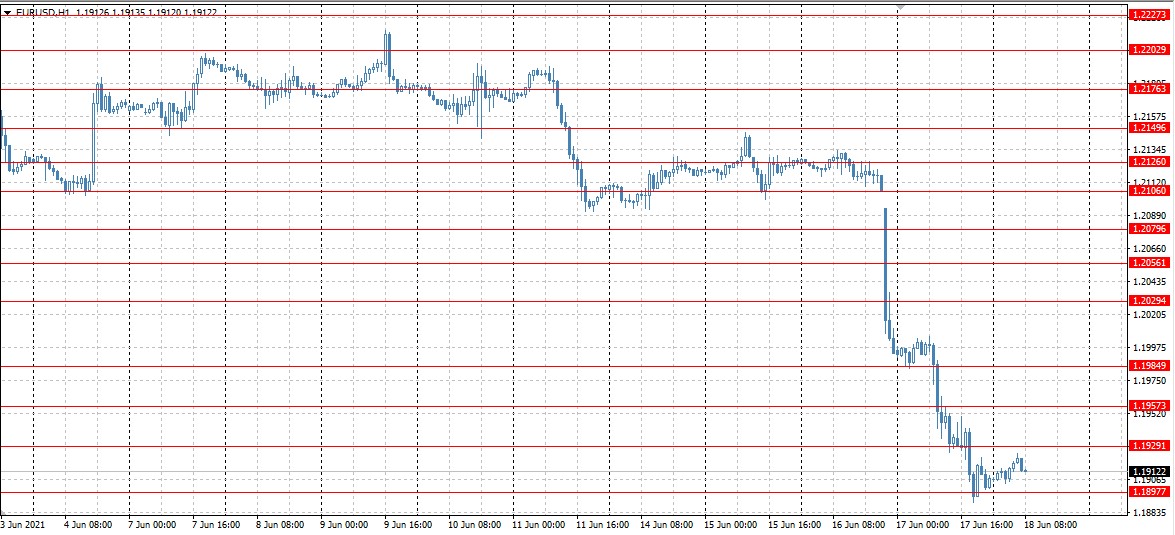Click the time label 15 Jun 16:00
This screenshot has height=535, width=1175.
pos(795,525)
